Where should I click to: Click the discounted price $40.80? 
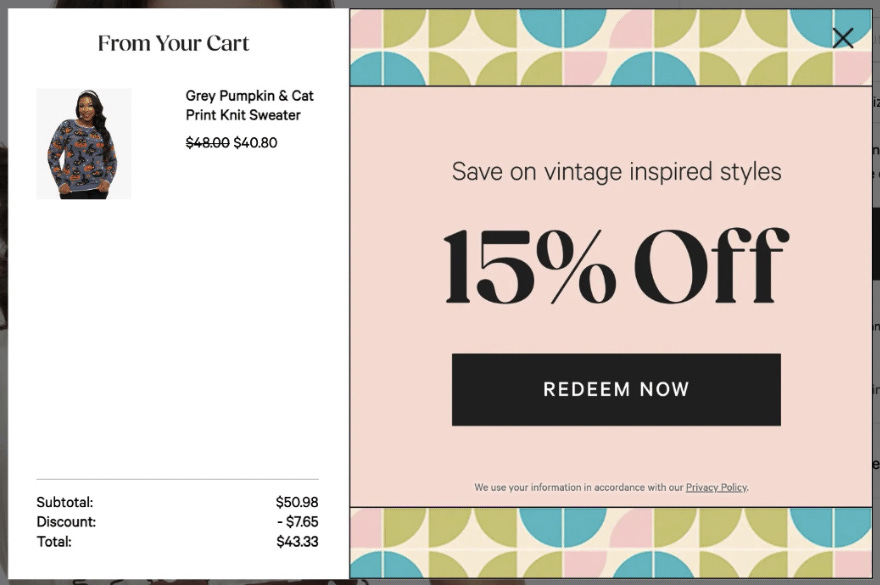click(x=258, y=142)
